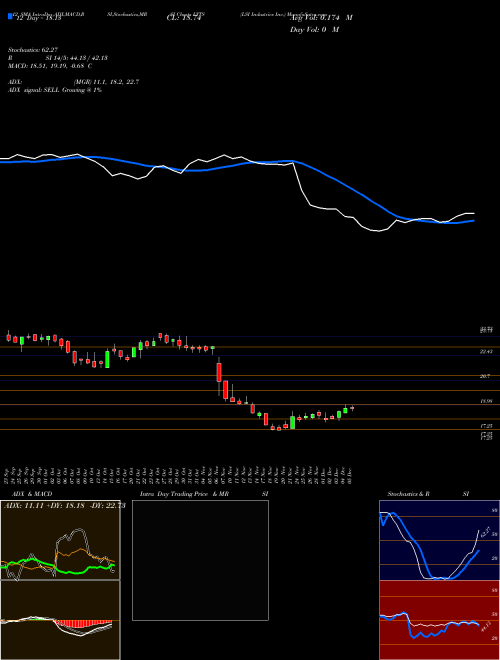Click the last candlestick on the price chart
Image resolution: width=500 pixels, height=660 pixels.
pos(352,408)
